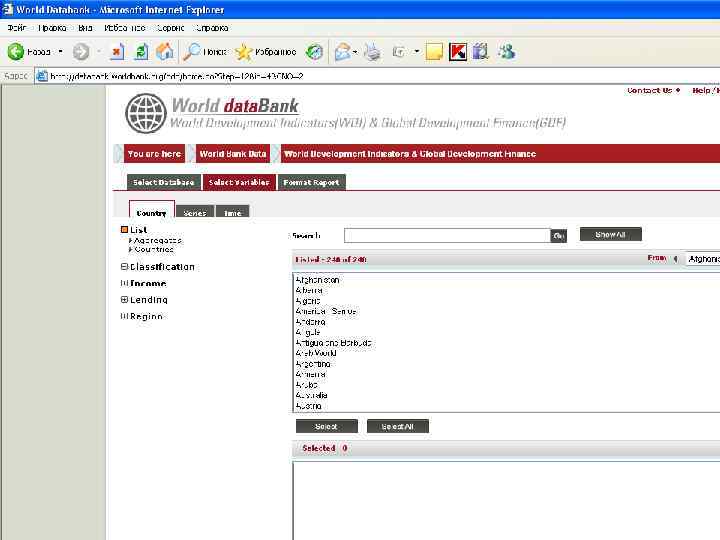
Task: Open dropdown arrow next to Mail icon
Action: (355, 52)
